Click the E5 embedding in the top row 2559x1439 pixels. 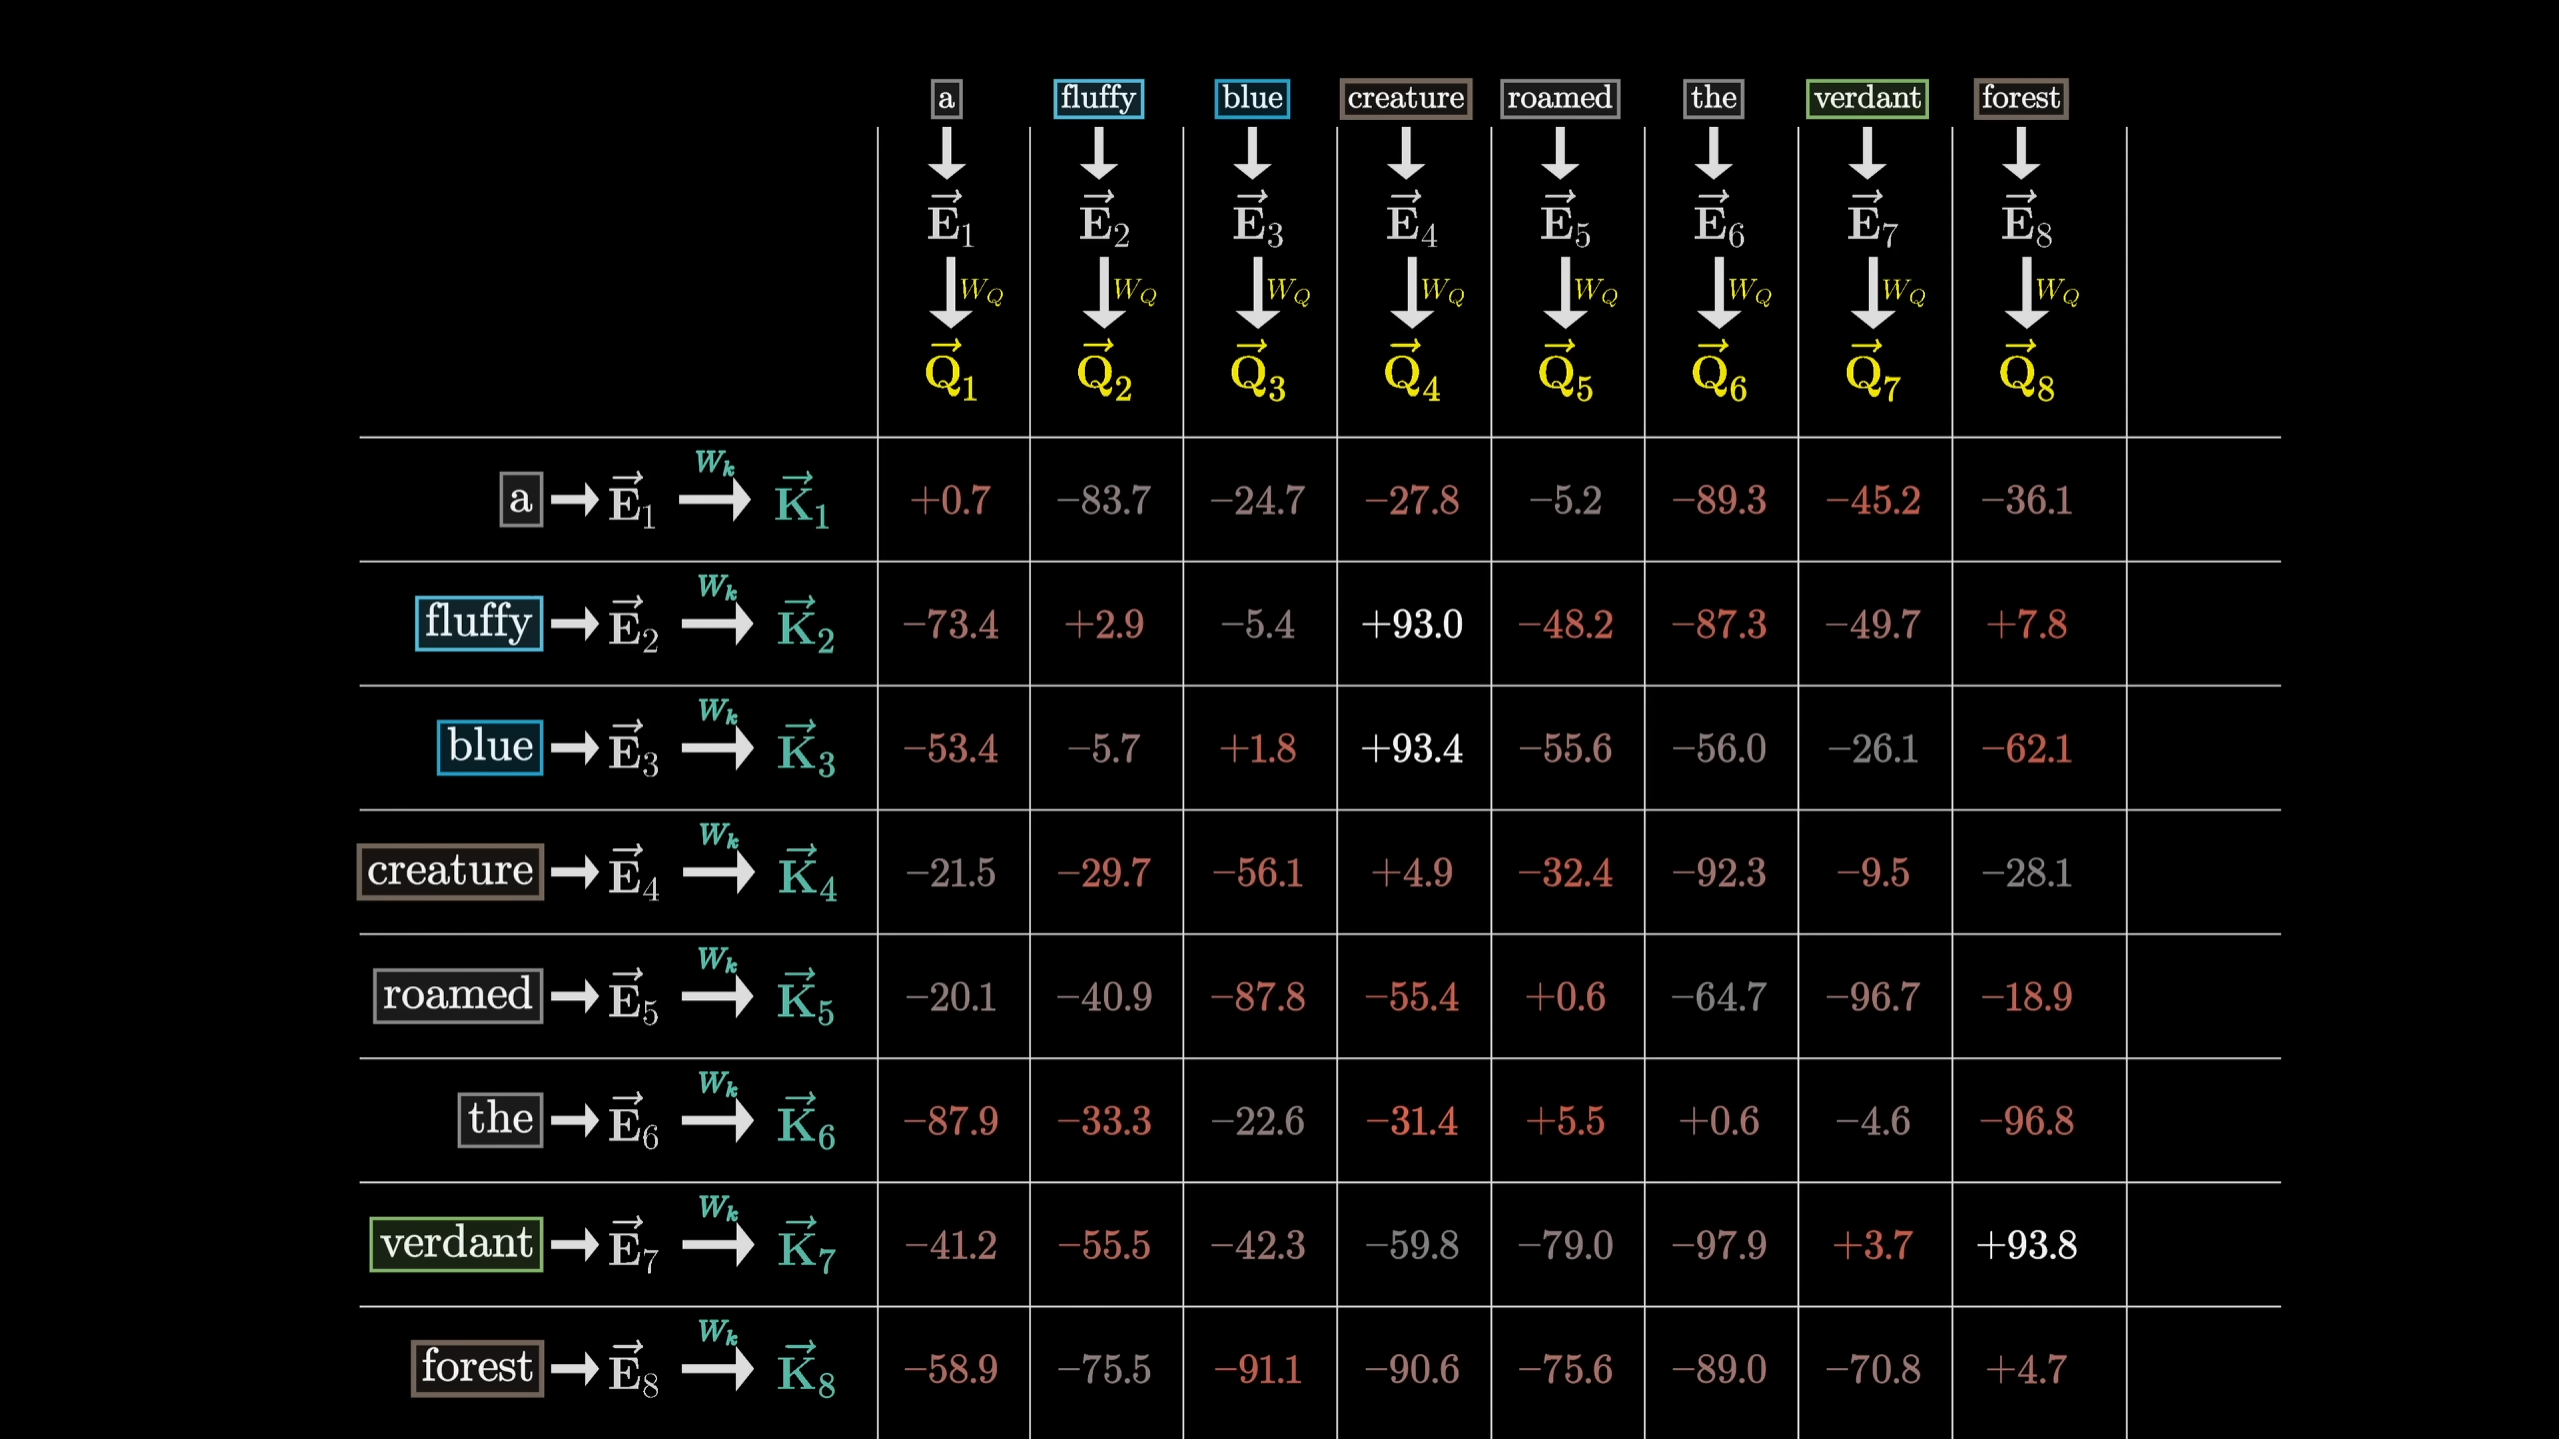tap(1564, 220)
